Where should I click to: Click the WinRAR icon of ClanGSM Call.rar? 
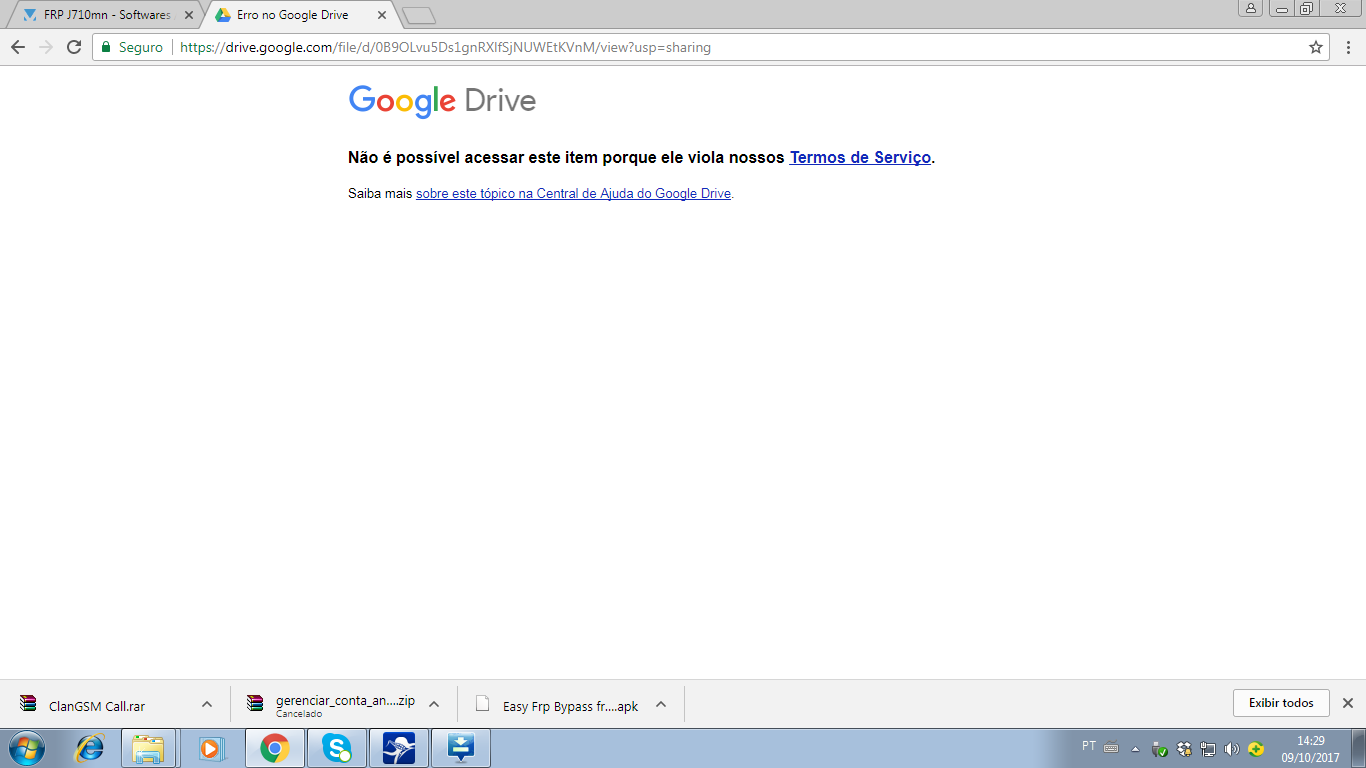28,703
